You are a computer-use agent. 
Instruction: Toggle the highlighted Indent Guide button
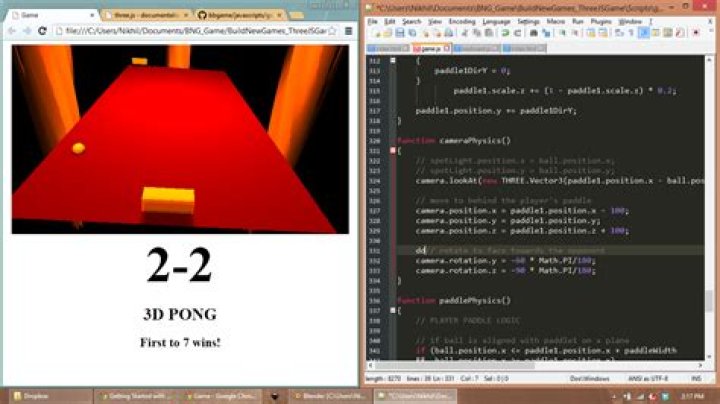[643, 33]
